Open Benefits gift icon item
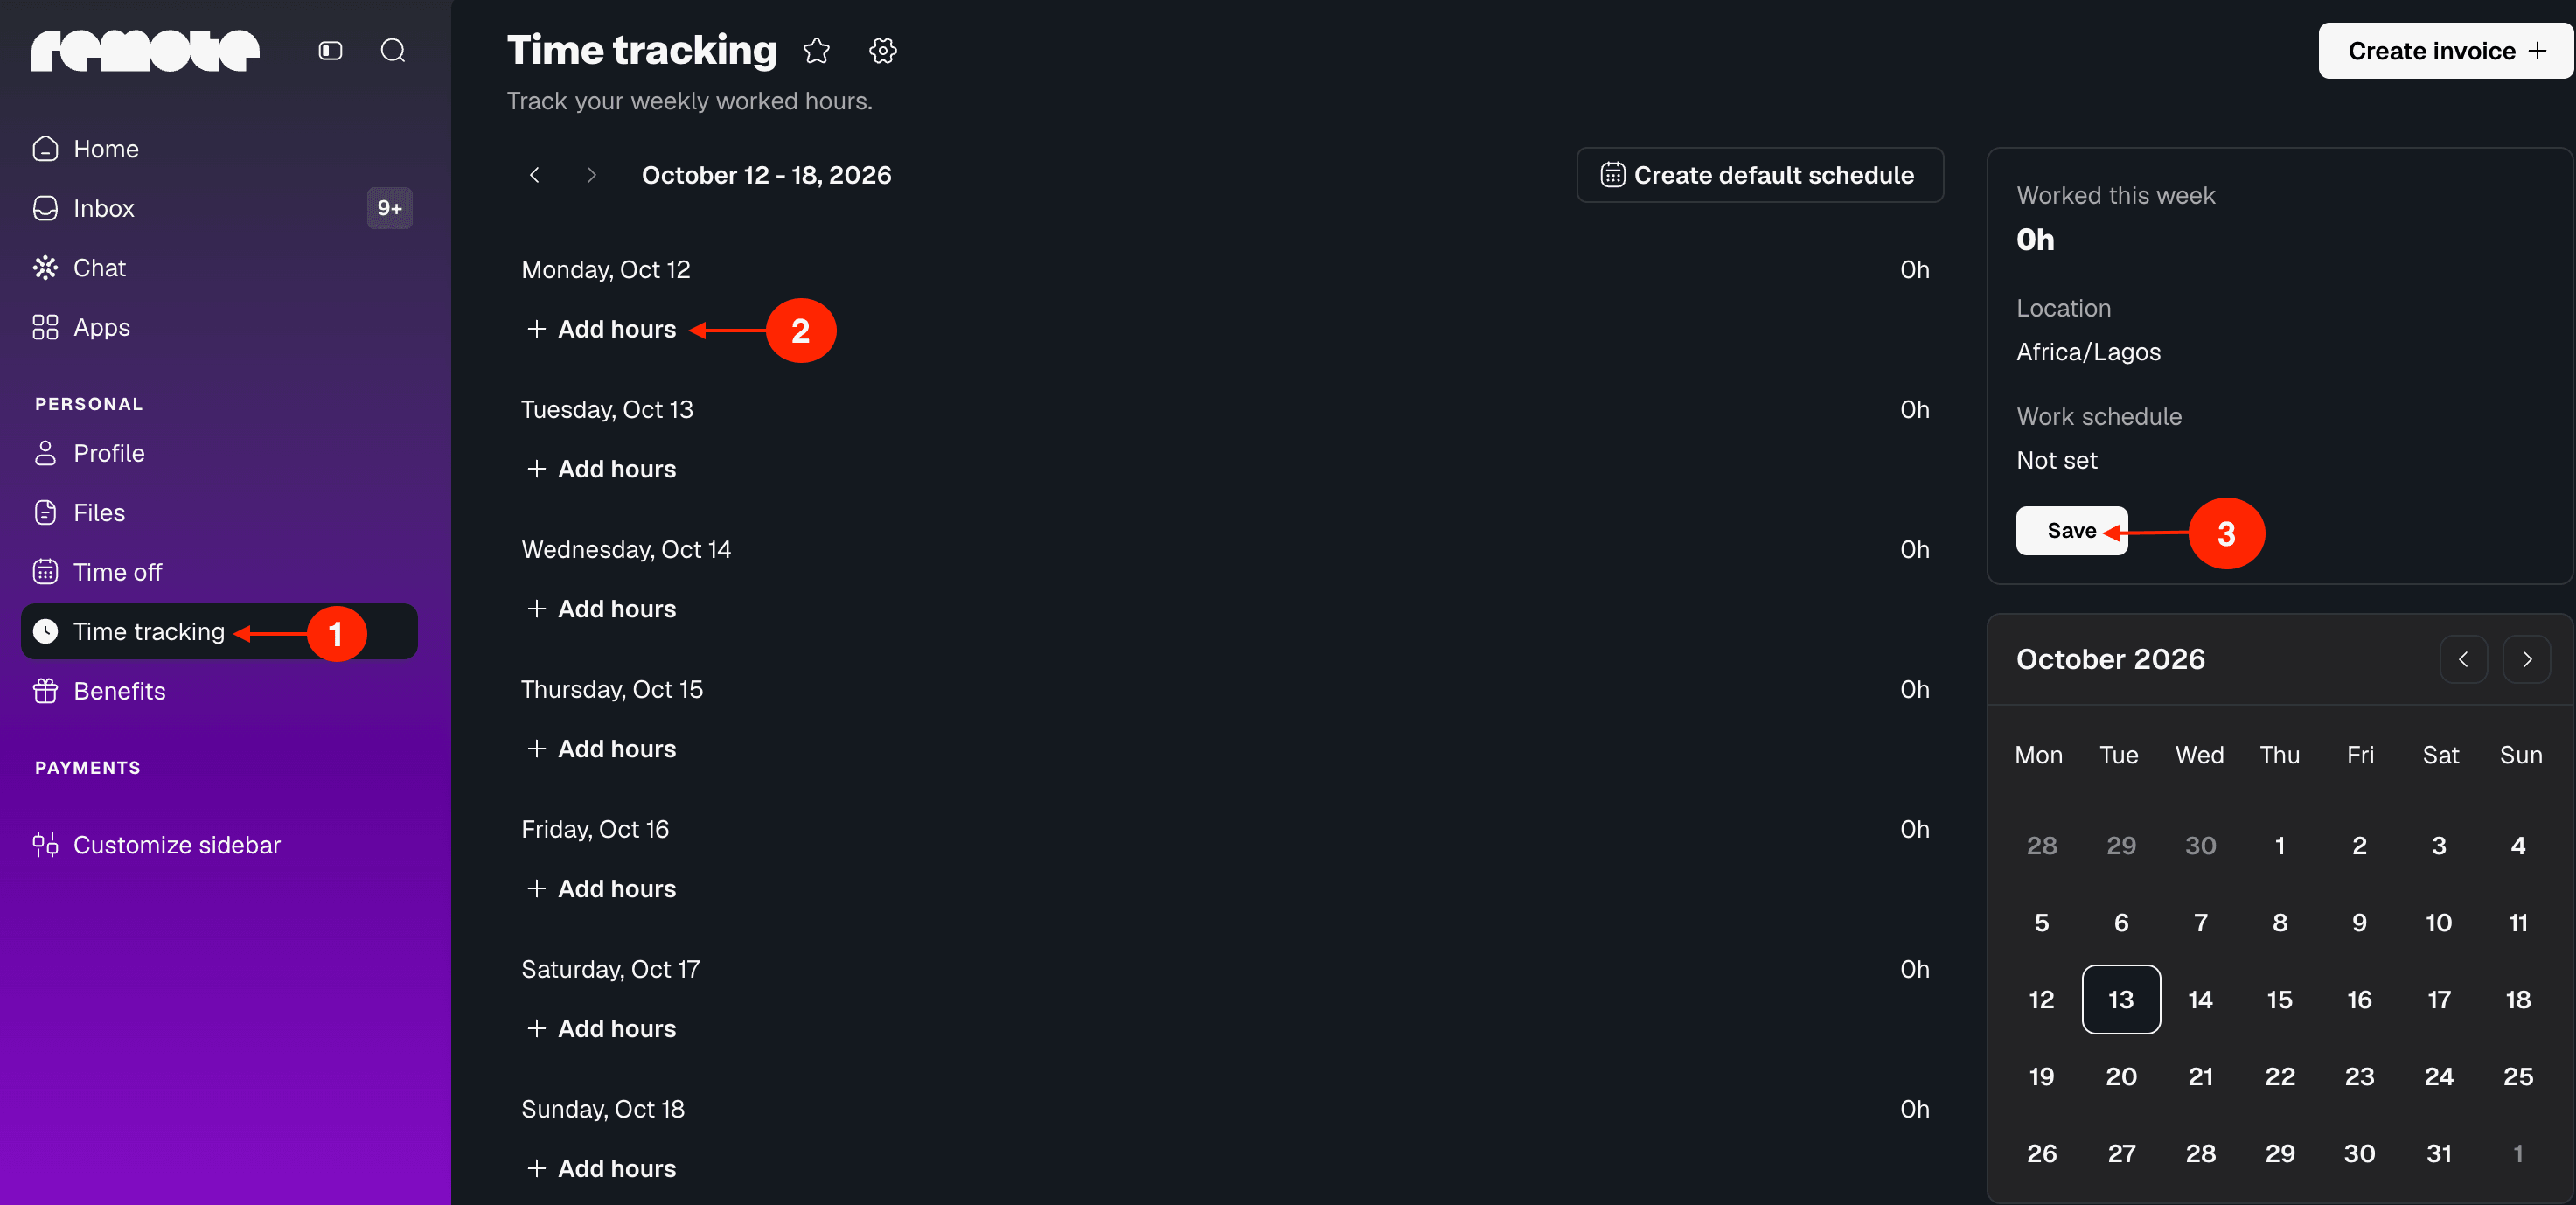Screen dimensions: 2576x1205 [45, 691]
